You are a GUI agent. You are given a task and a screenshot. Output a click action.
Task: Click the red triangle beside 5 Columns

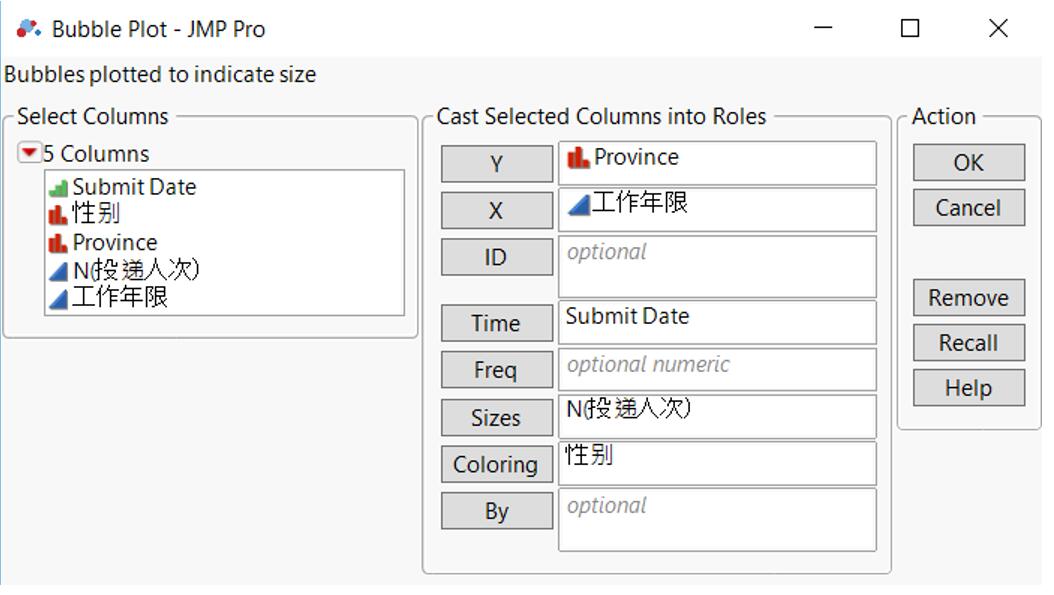point(29,154)
